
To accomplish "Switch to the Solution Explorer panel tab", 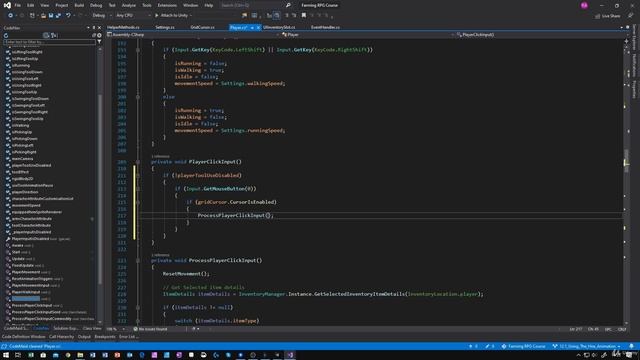I will pyautogui.click(x=65, y=328).
